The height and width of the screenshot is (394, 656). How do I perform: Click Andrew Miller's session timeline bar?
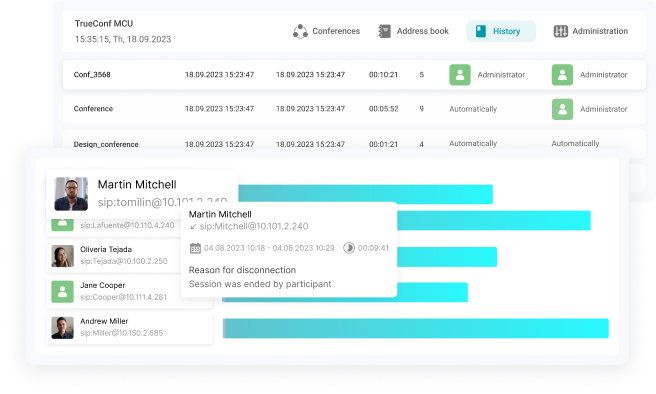pyautogui.click(x=415, y=328)
